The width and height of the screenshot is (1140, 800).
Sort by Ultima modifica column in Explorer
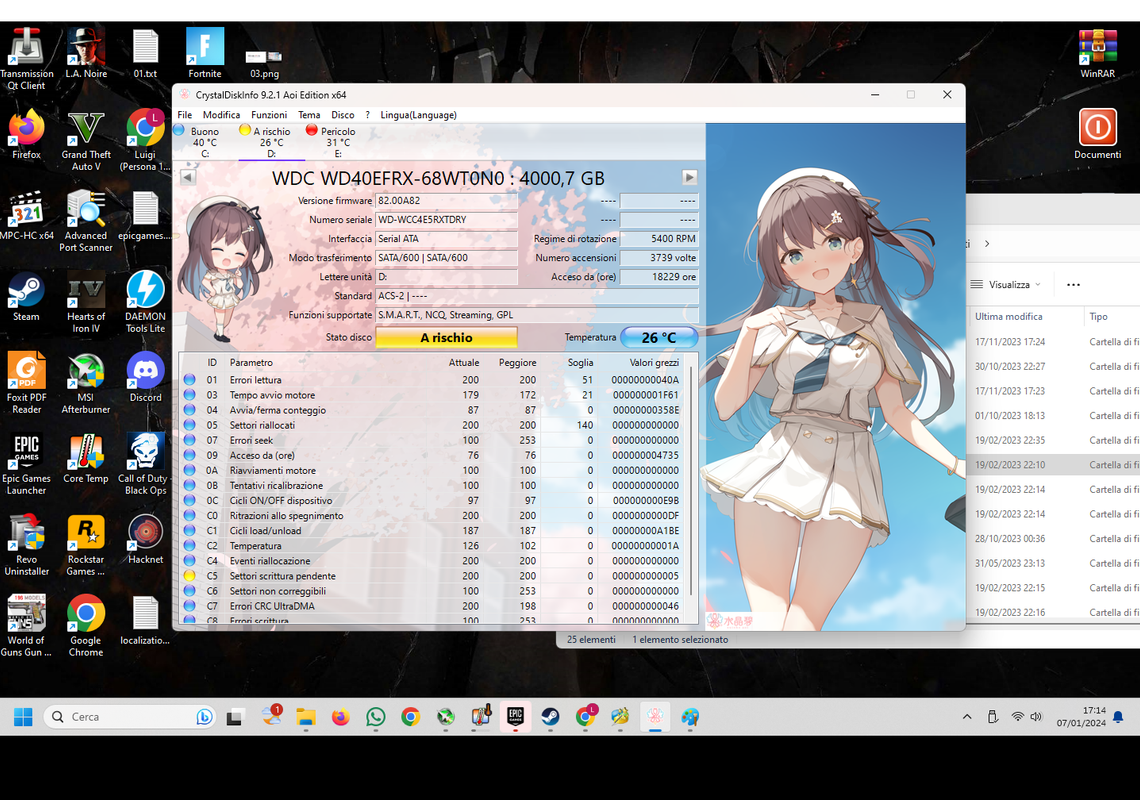pyautogui.click(x=1008, y=316)
